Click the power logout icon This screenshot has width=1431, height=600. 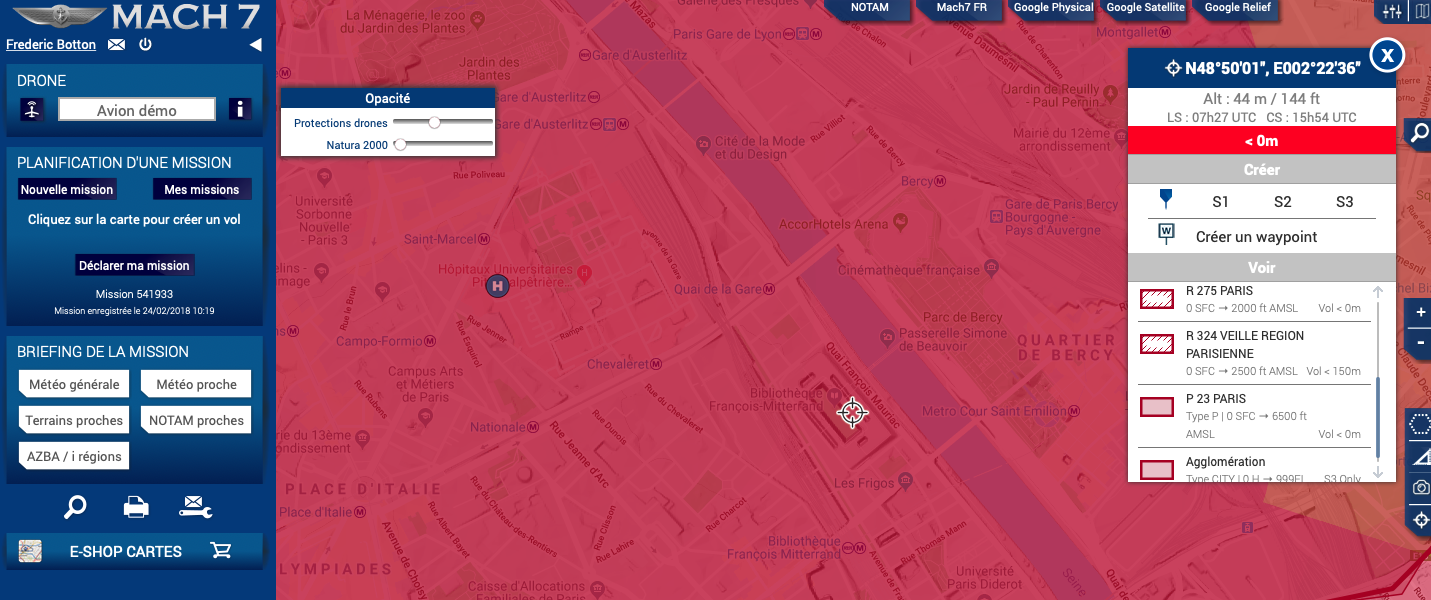coord(145,44)
